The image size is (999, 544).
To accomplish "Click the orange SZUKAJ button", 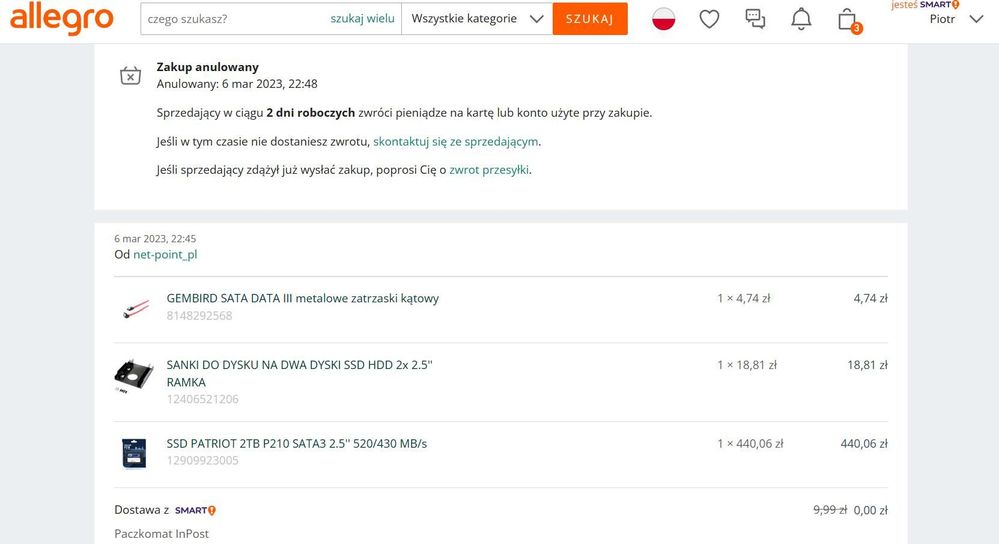I will point(590,19).
